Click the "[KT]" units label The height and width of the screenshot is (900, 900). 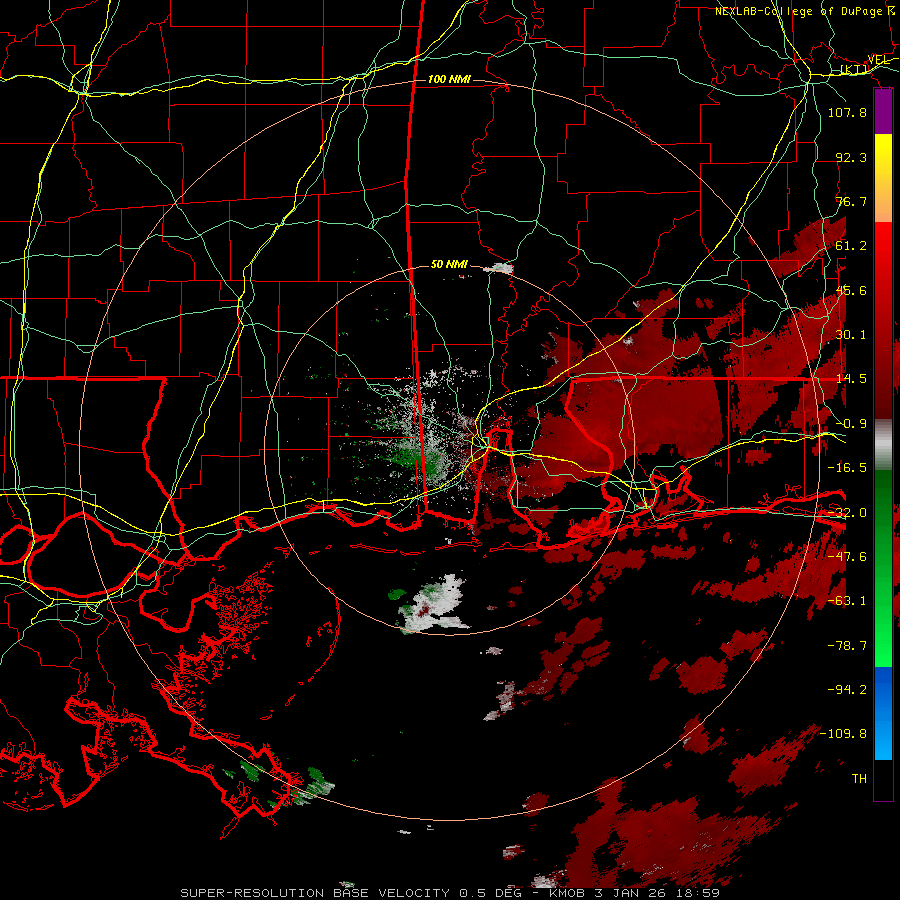(854, 70)
